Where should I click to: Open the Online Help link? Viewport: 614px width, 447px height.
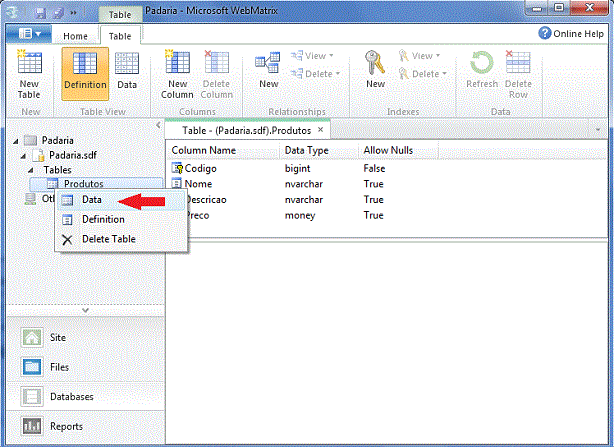(571, 34)
